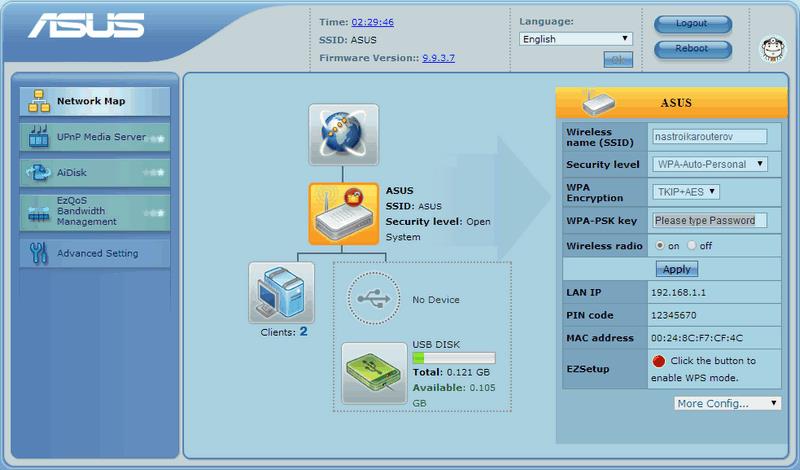800x470 pixels.
Task: Open the Security level dropdown
Action: [710, 164]
